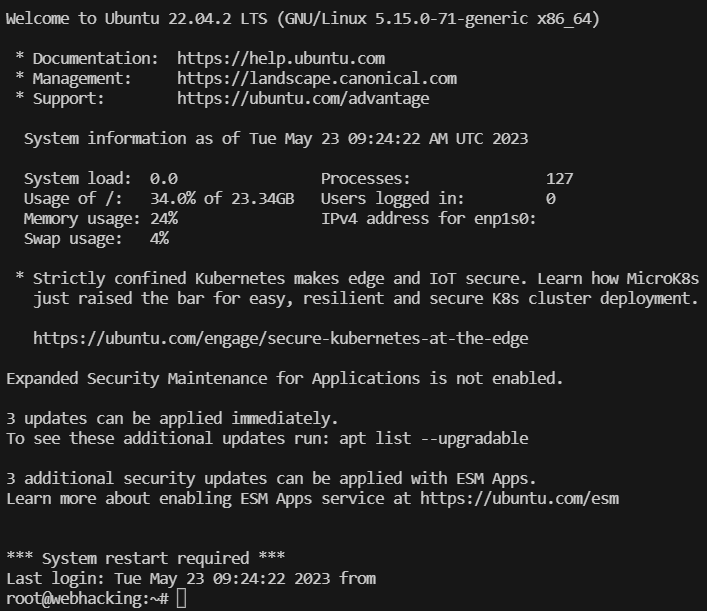707x611 pixels.
Task: Click the Expanded Security Maintenance notice line
Action: 285,379
